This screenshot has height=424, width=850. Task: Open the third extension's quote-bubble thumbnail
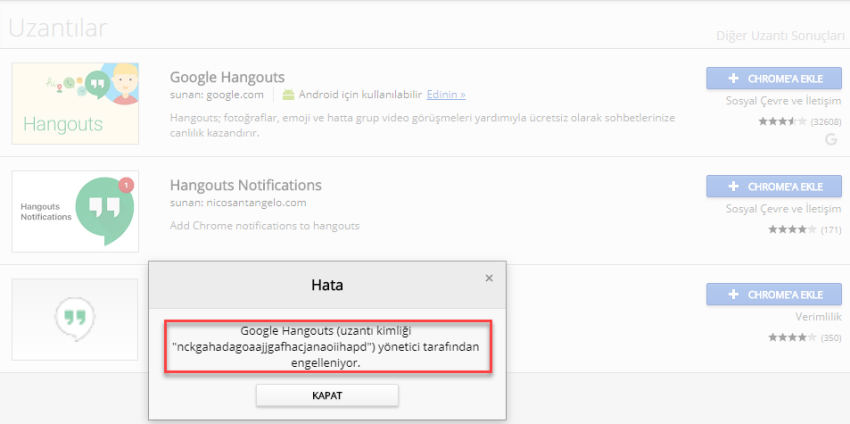tap(75, 319)
